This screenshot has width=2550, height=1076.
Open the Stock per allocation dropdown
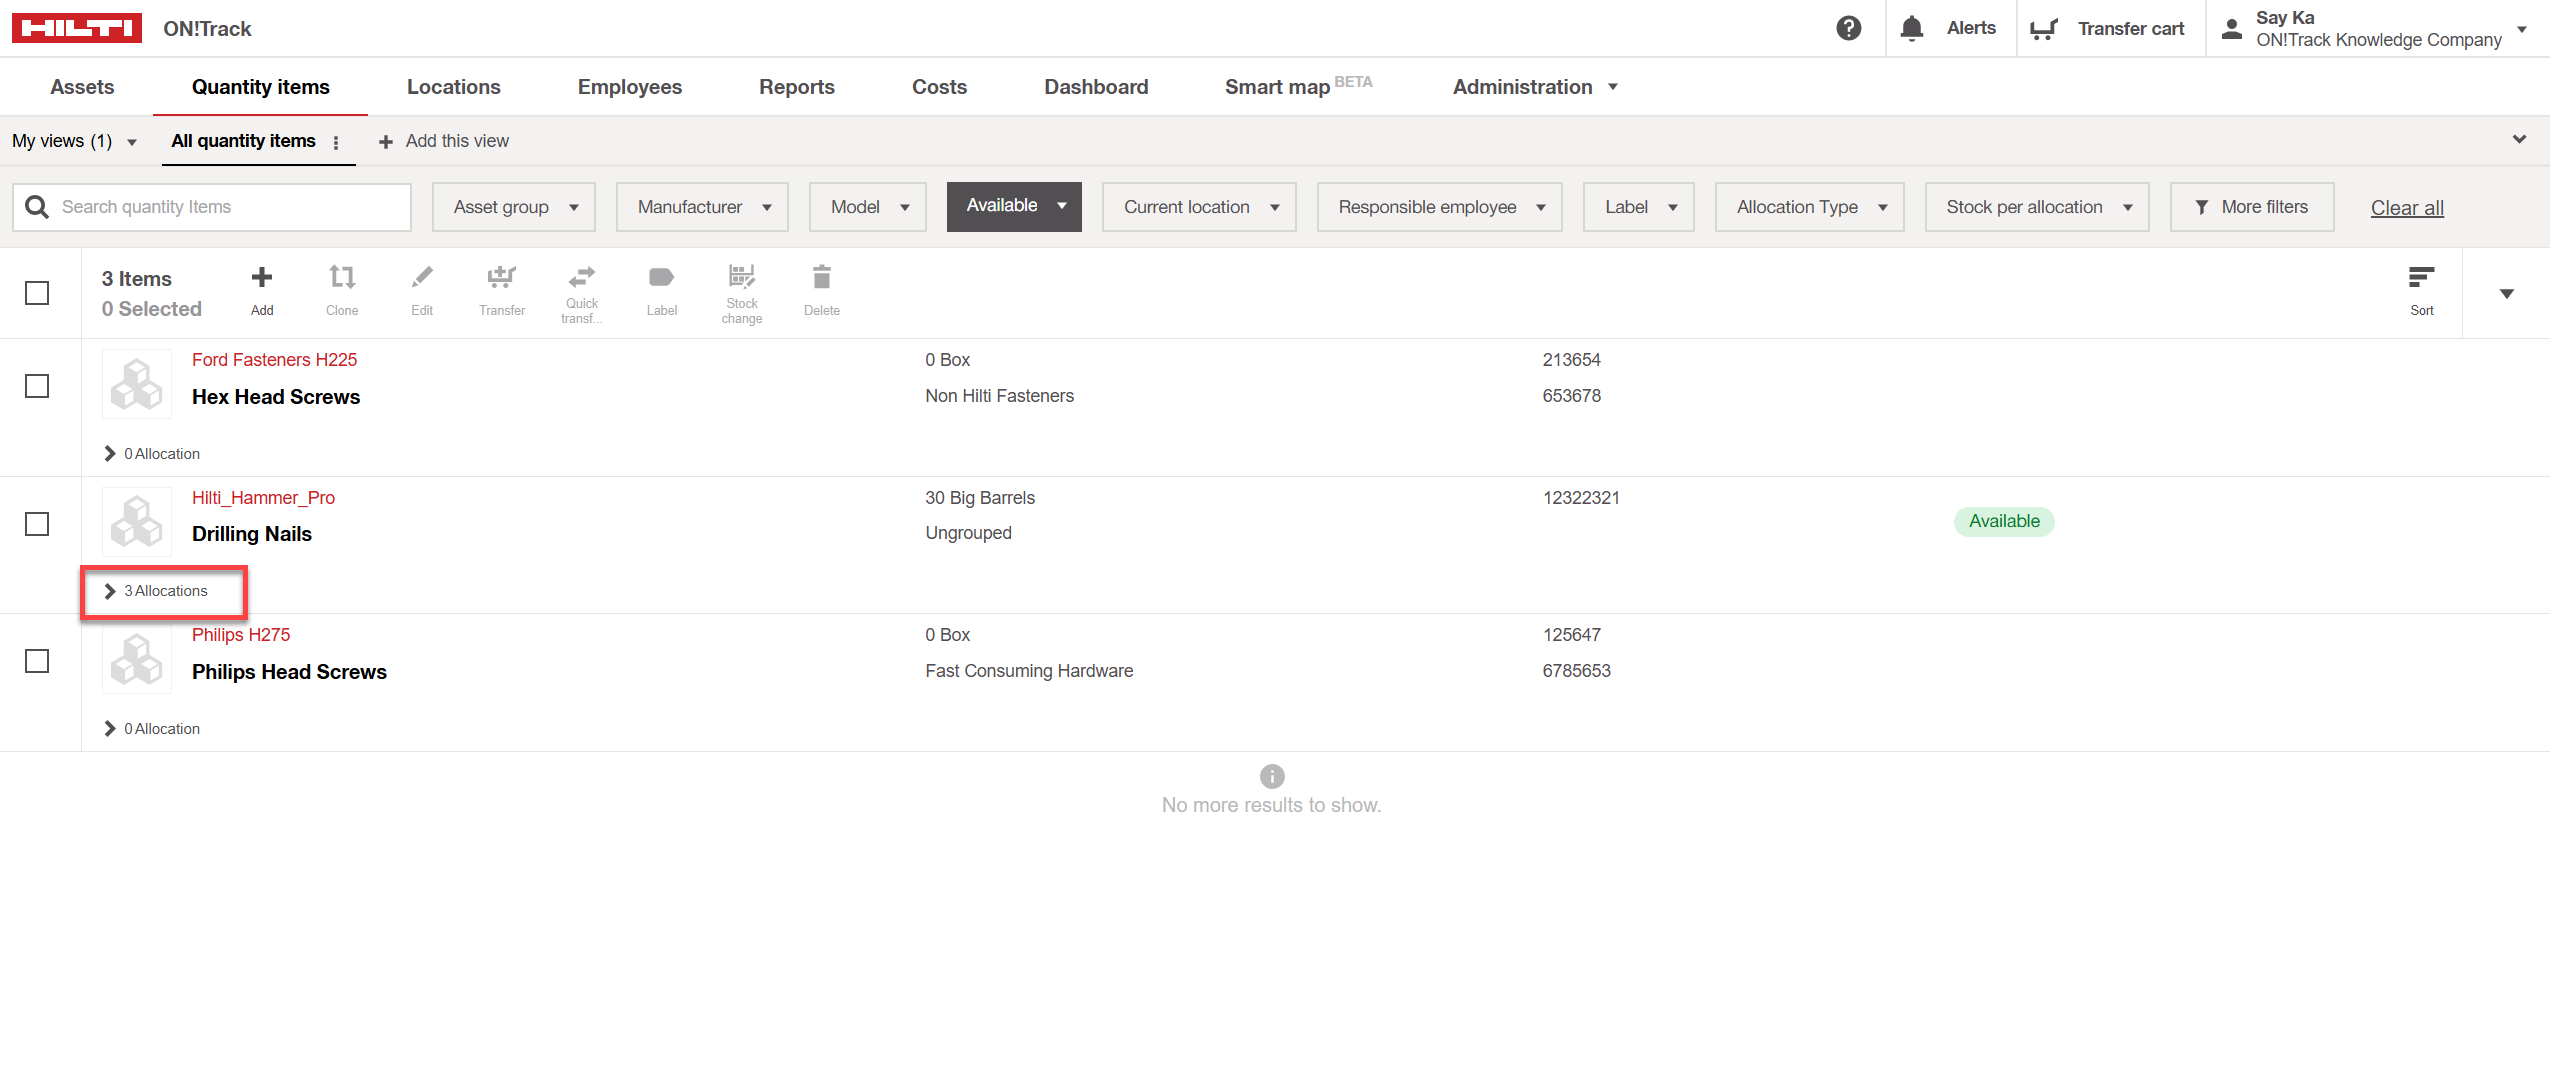tap(2037, 207)
